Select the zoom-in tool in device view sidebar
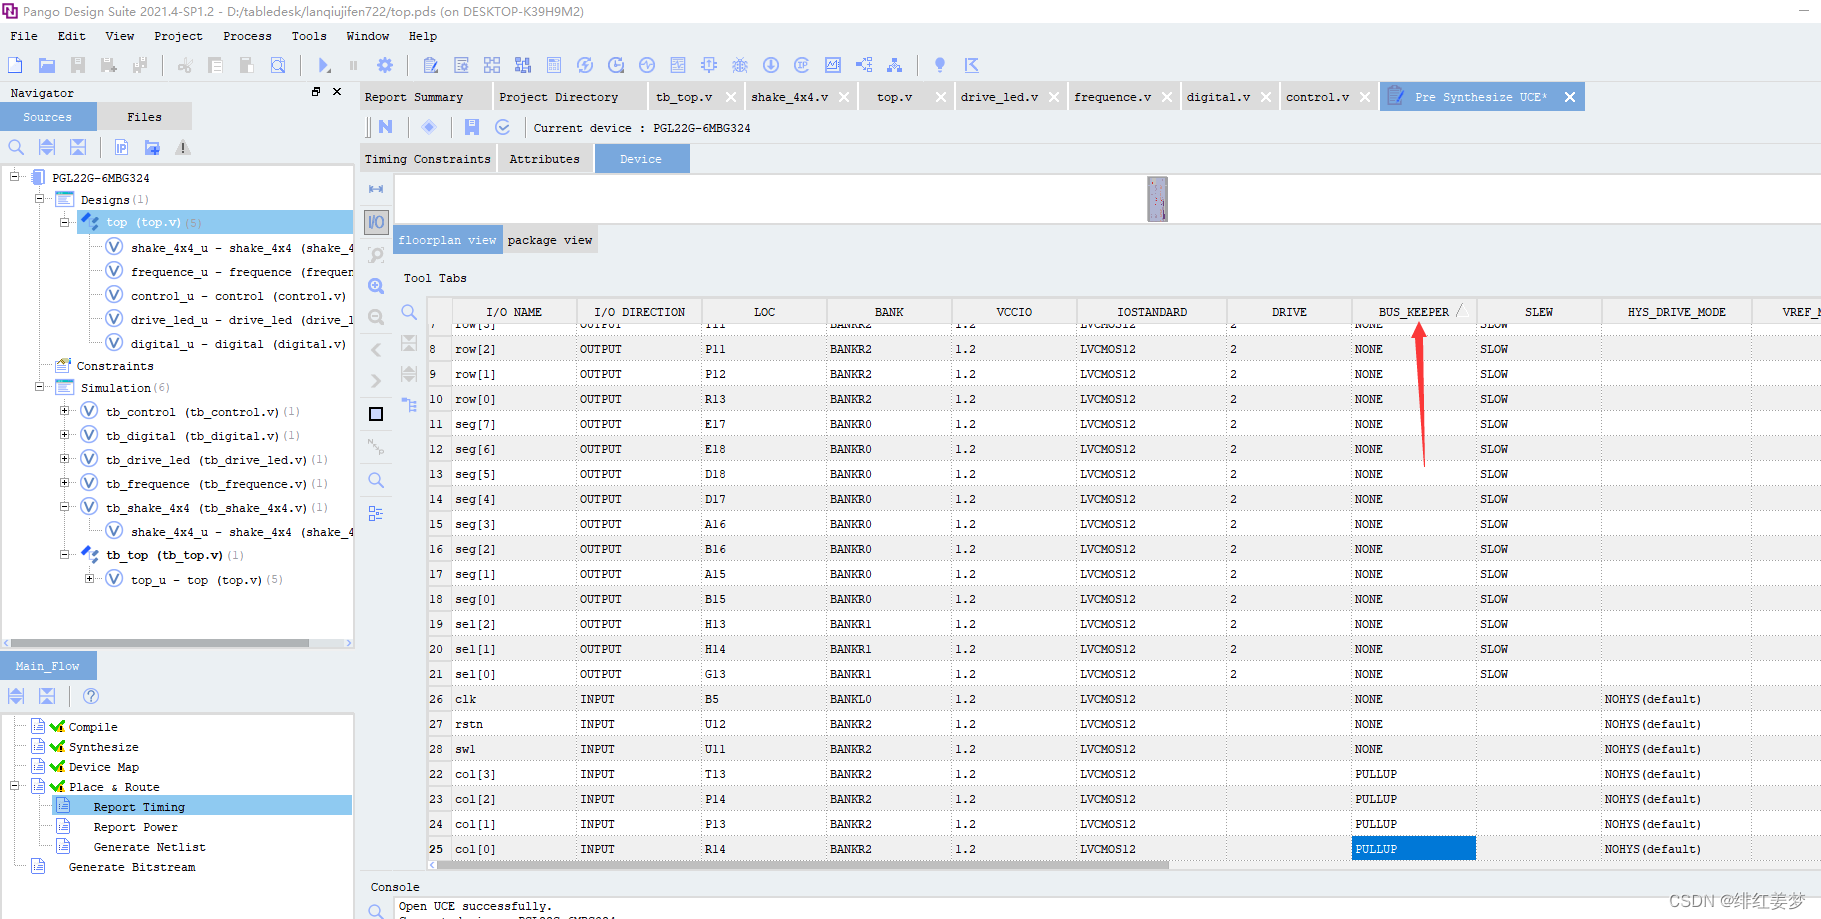 [x=375, y=285]
